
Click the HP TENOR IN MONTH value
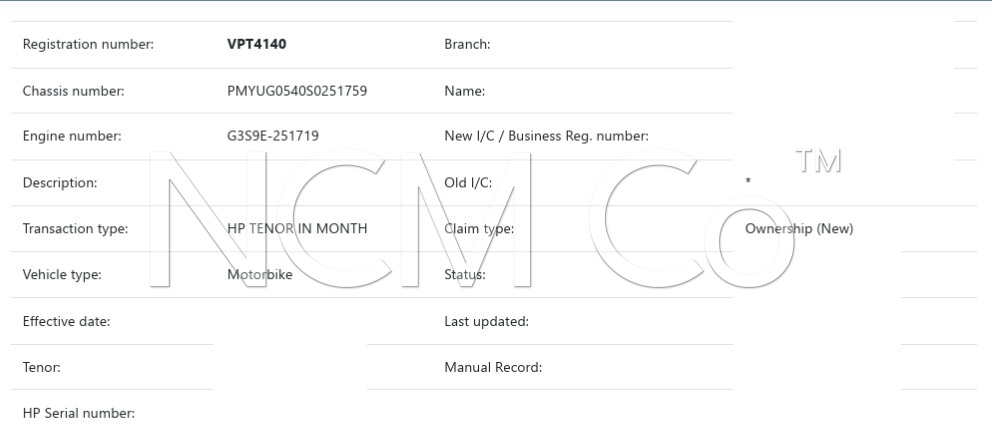[297, 229]
